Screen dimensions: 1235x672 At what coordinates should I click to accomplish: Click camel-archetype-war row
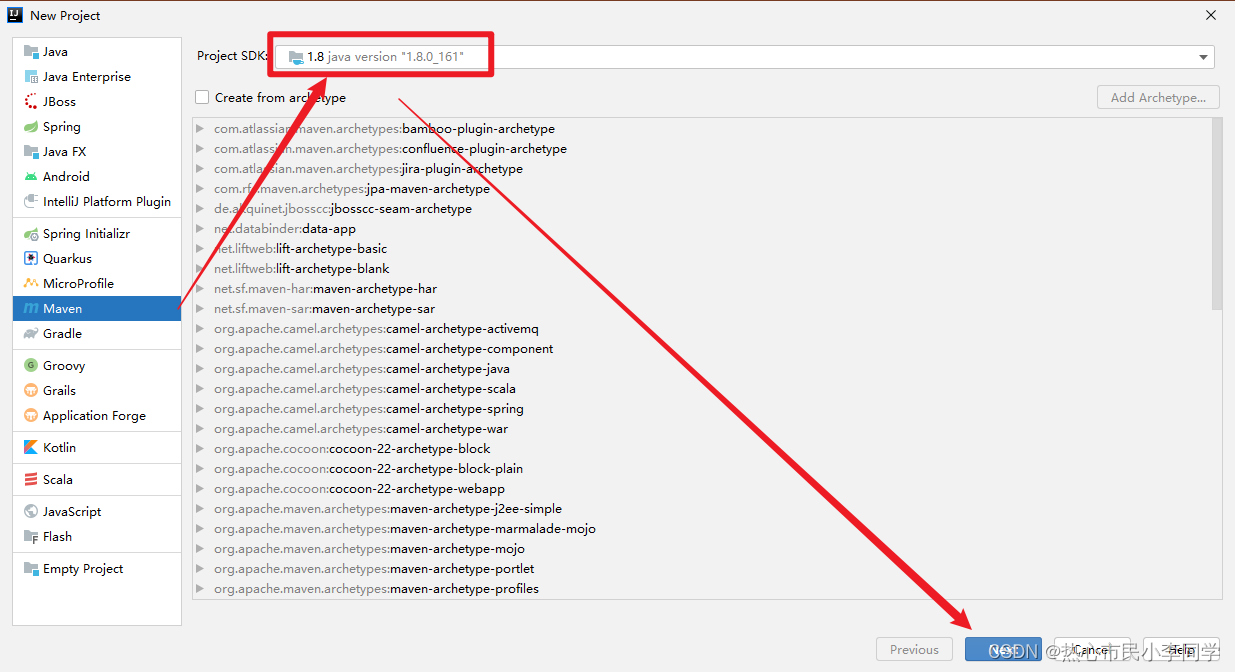coord(702,429)
